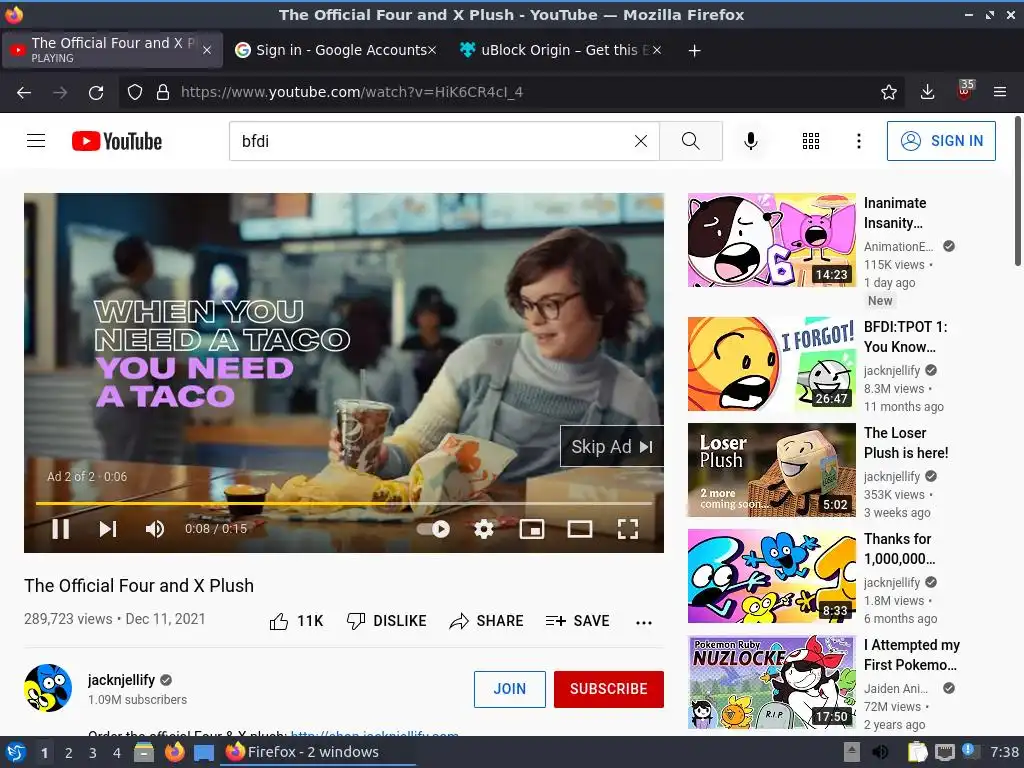
Task: Open jacknjellify channel name link
Action: click(x=121, y=680)
